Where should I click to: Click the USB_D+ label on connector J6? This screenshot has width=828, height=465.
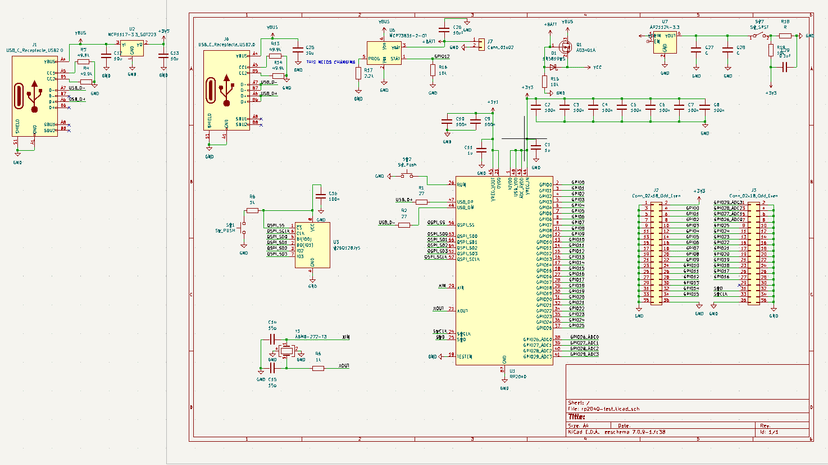pyautogui.click(x=269, y=94)
